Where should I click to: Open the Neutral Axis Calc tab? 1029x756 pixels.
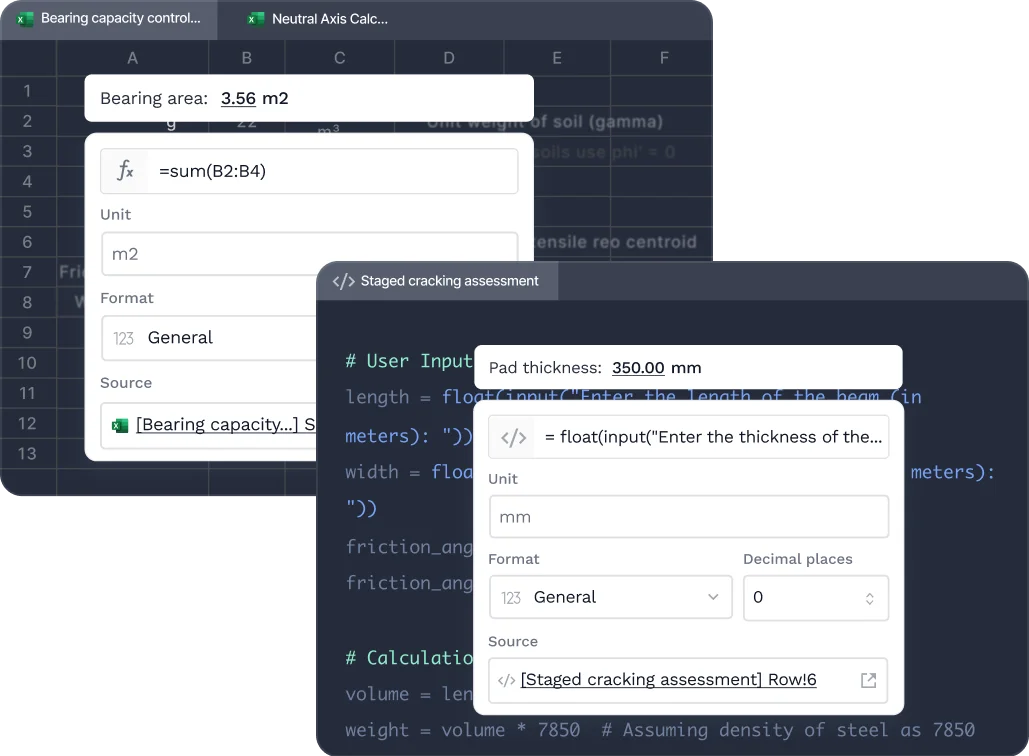pos(318,19)
